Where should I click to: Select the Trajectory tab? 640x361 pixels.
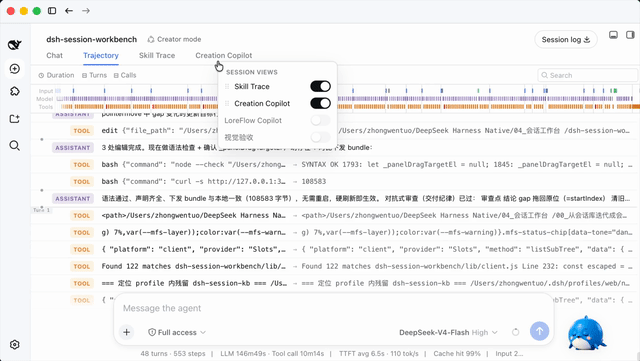click(101, 56)
